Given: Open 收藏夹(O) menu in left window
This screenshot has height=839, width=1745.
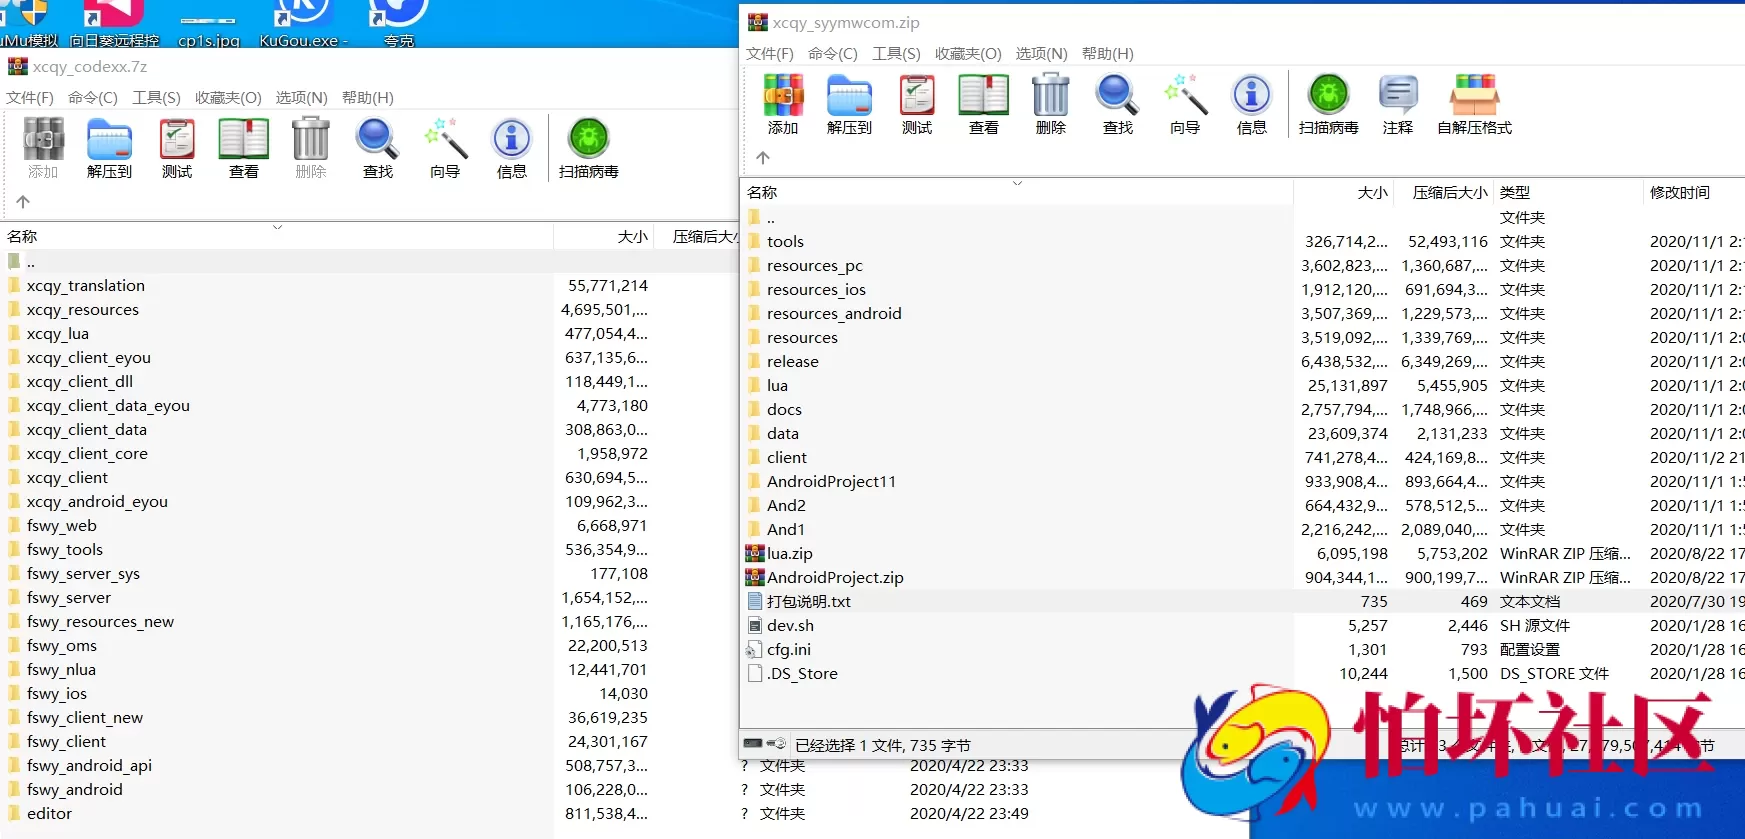Looking at the screenshot, I should pos(228,98).
